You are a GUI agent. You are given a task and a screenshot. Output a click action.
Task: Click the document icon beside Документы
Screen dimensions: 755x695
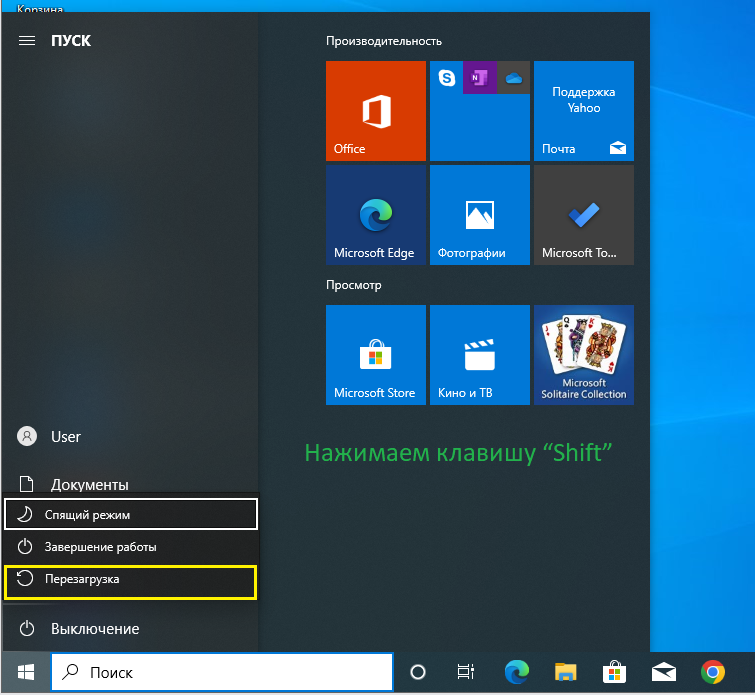pyautogui.click(x=26, y=484)
